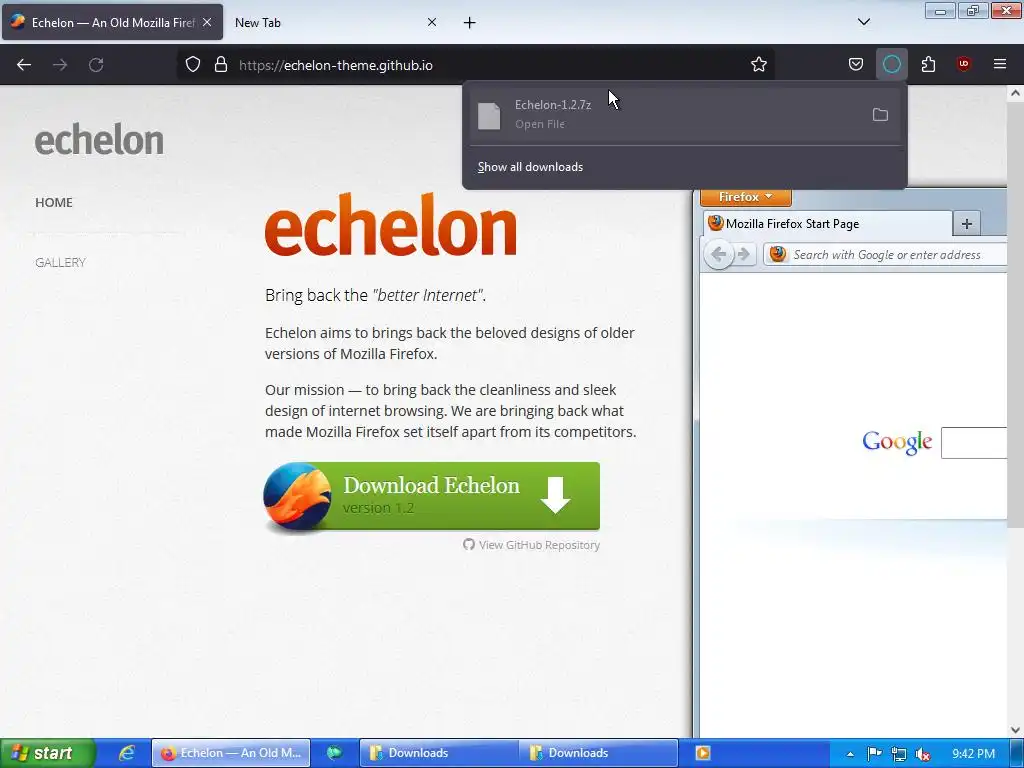Screen dimensions: 1024x768
Task: Click the Download Echelon green button
Action: coord(432,496)
